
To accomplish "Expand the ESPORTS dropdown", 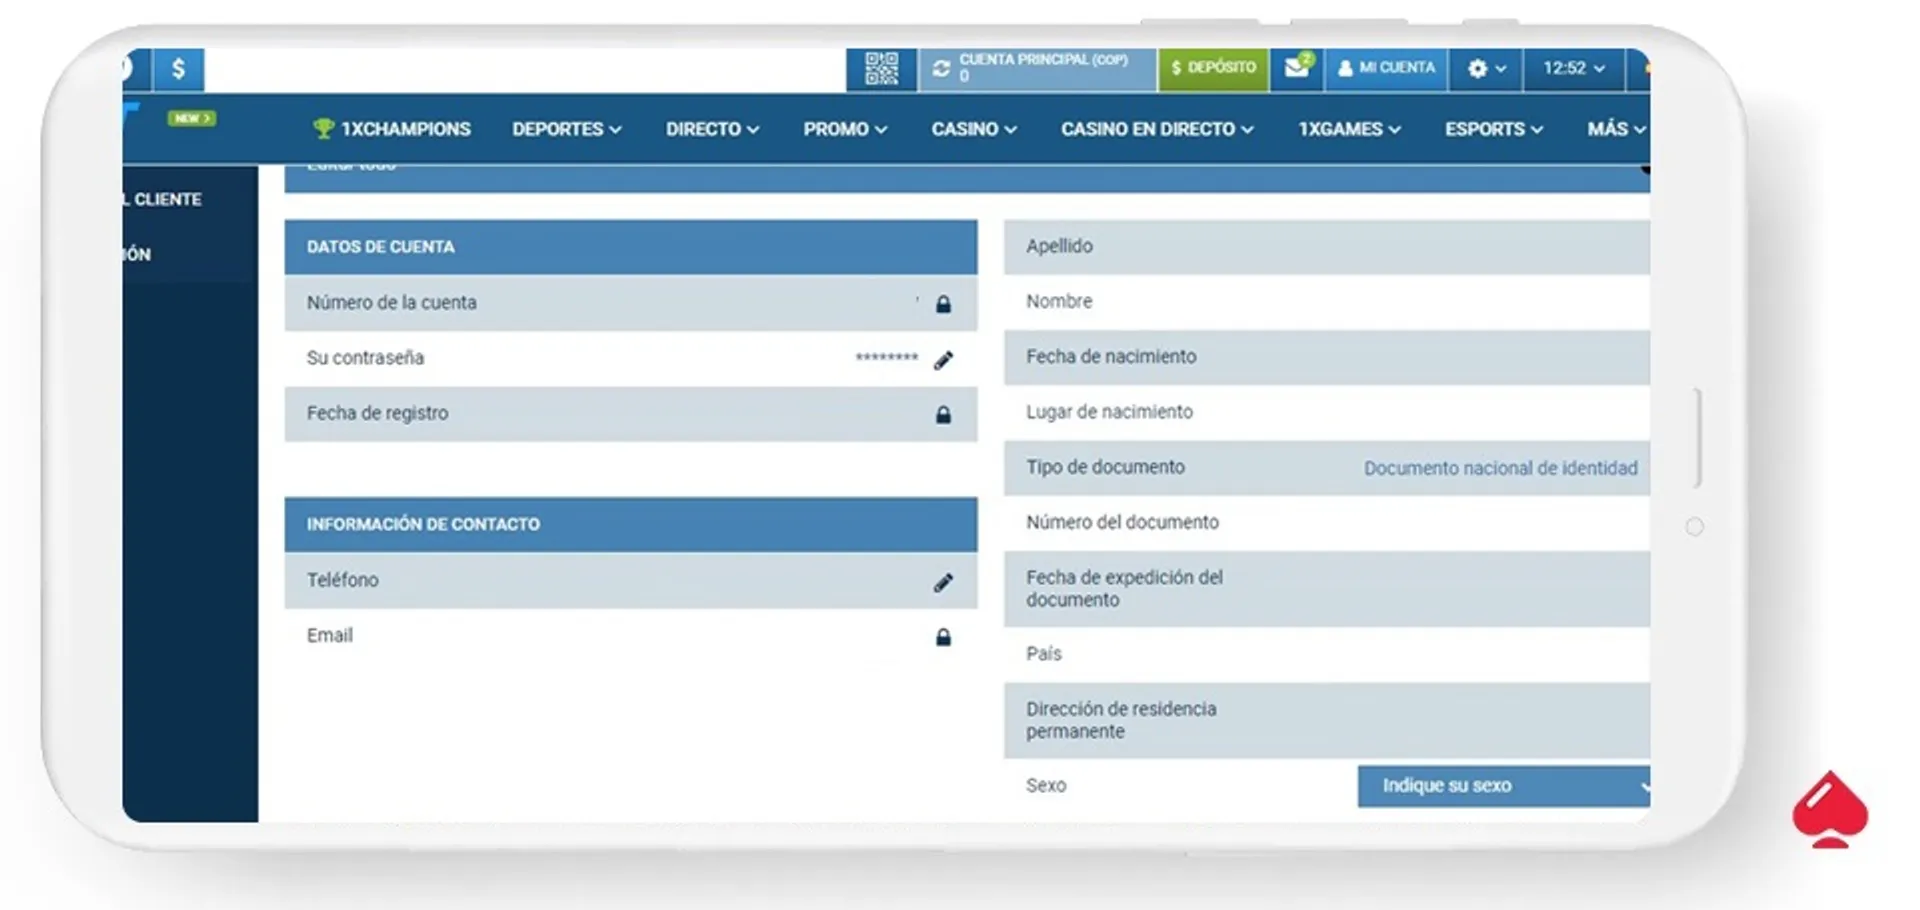I will [1494, 129].
